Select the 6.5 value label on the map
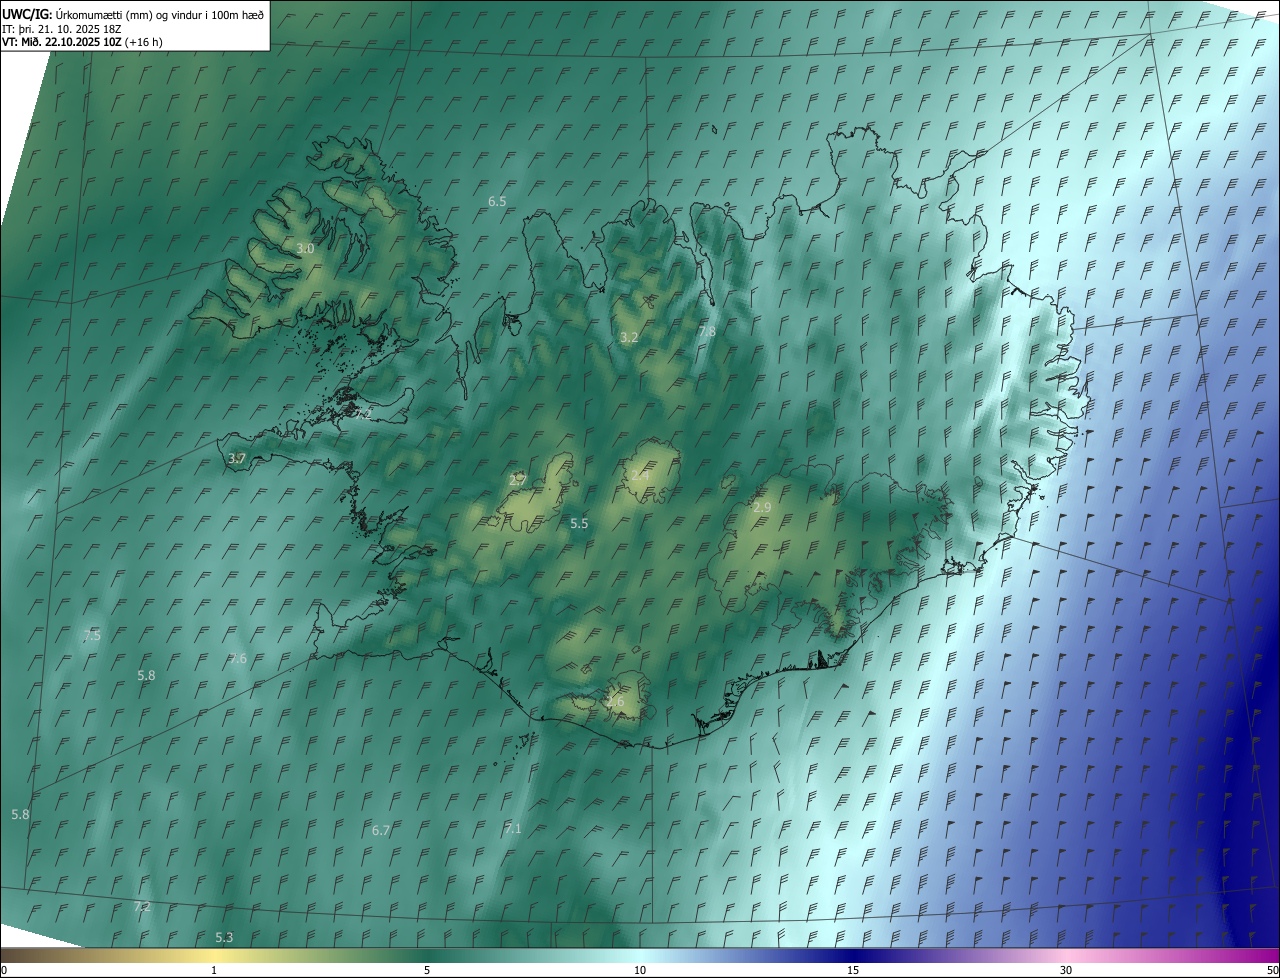 point(497,202)
